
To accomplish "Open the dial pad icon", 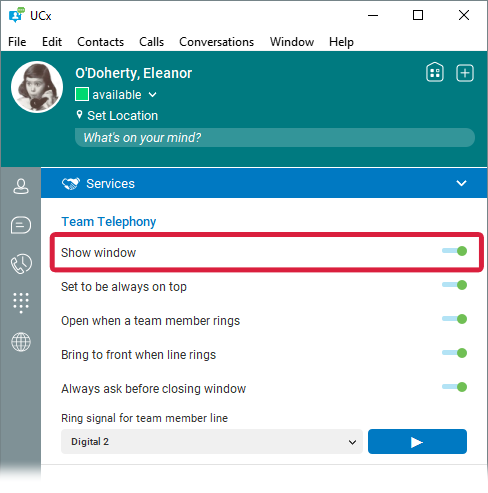I will point(21,303).
